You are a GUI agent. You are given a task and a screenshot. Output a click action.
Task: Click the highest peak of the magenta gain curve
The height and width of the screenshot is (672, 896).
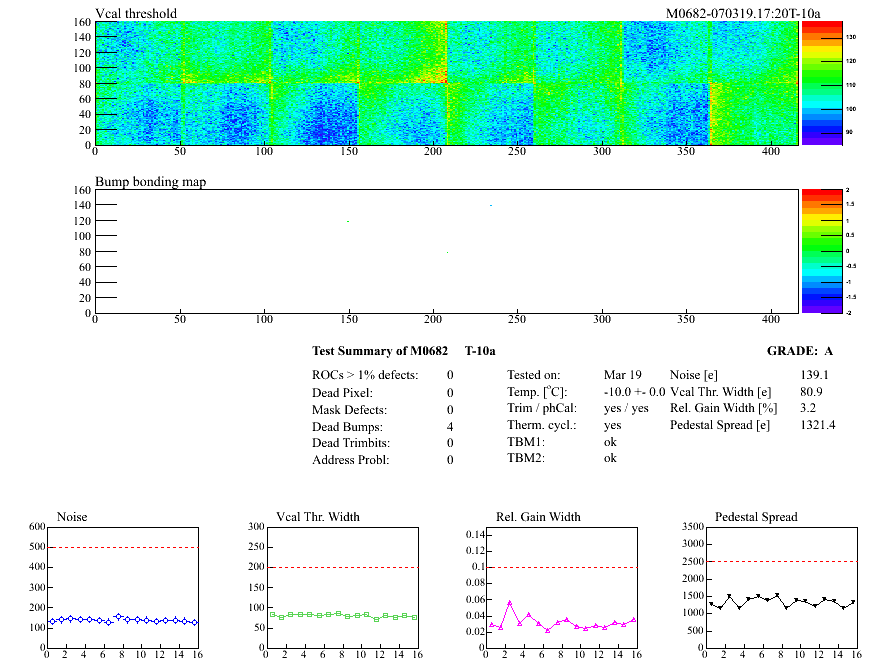point(509,602)
